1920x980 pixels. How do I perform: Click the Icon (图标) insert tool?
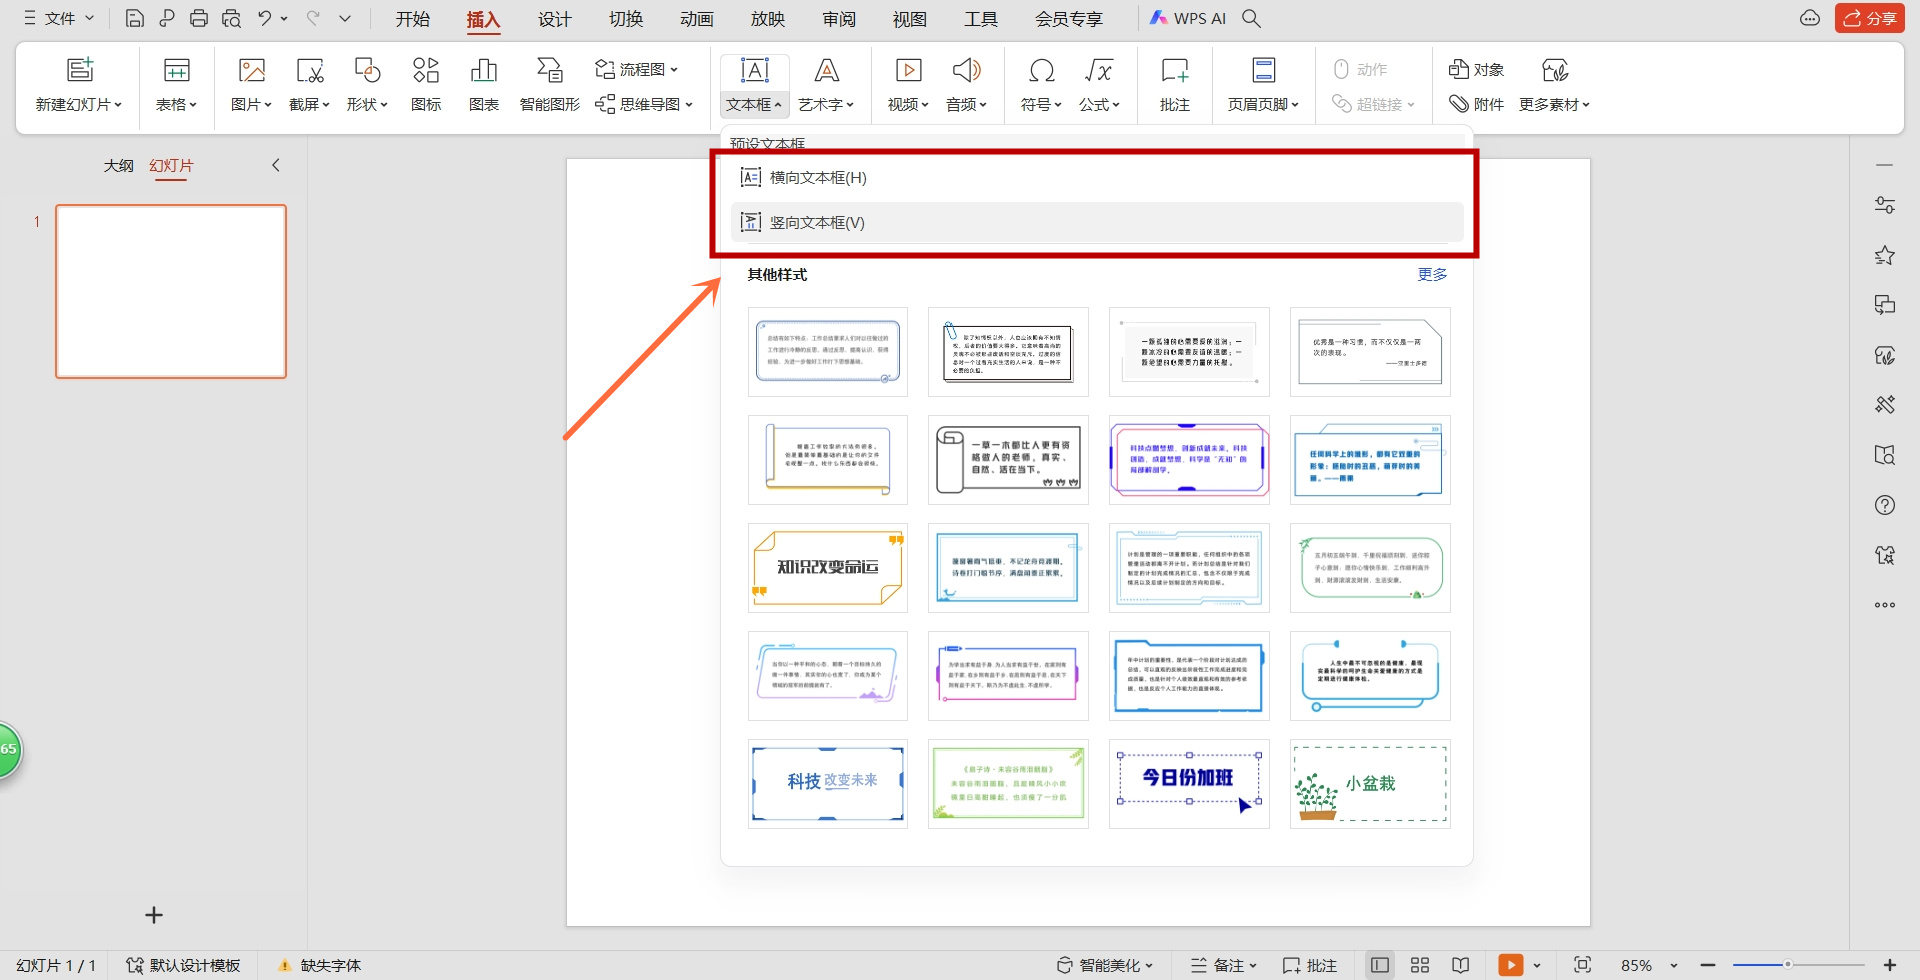coord(426,83)
